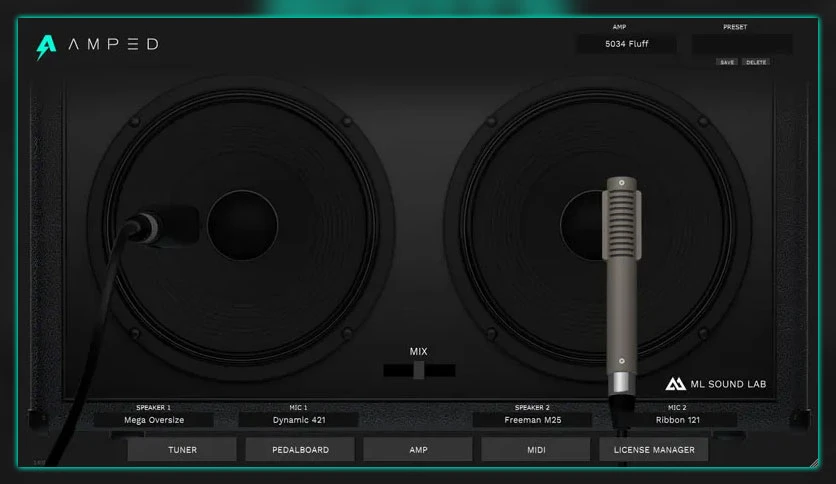Image resolution: width=836 pixels, height=484 pixels.
Task: Click the ML Sound Lab logo
Action: point(716,384)
